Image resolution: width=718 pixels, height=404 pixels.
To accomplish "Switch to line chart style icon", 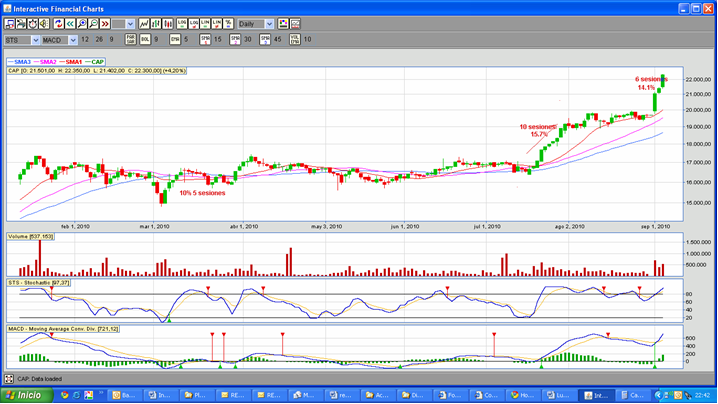I will (145, 23).
